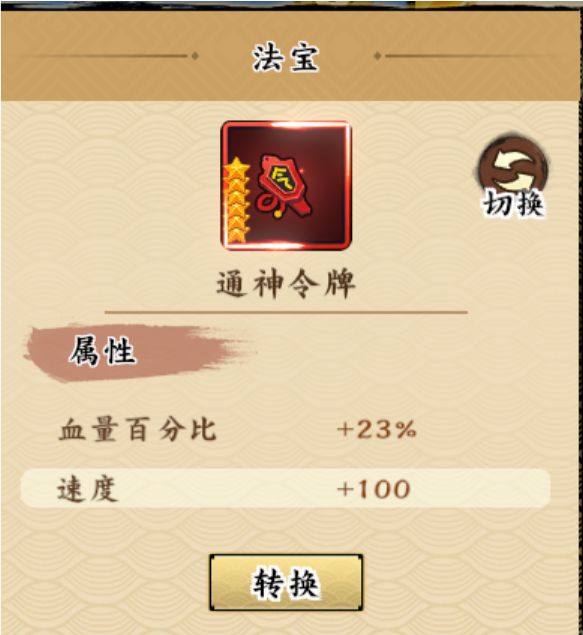This screenshot has height=635, width=583.
Task: Select the 属性 section header
Action: click(102, 351)
